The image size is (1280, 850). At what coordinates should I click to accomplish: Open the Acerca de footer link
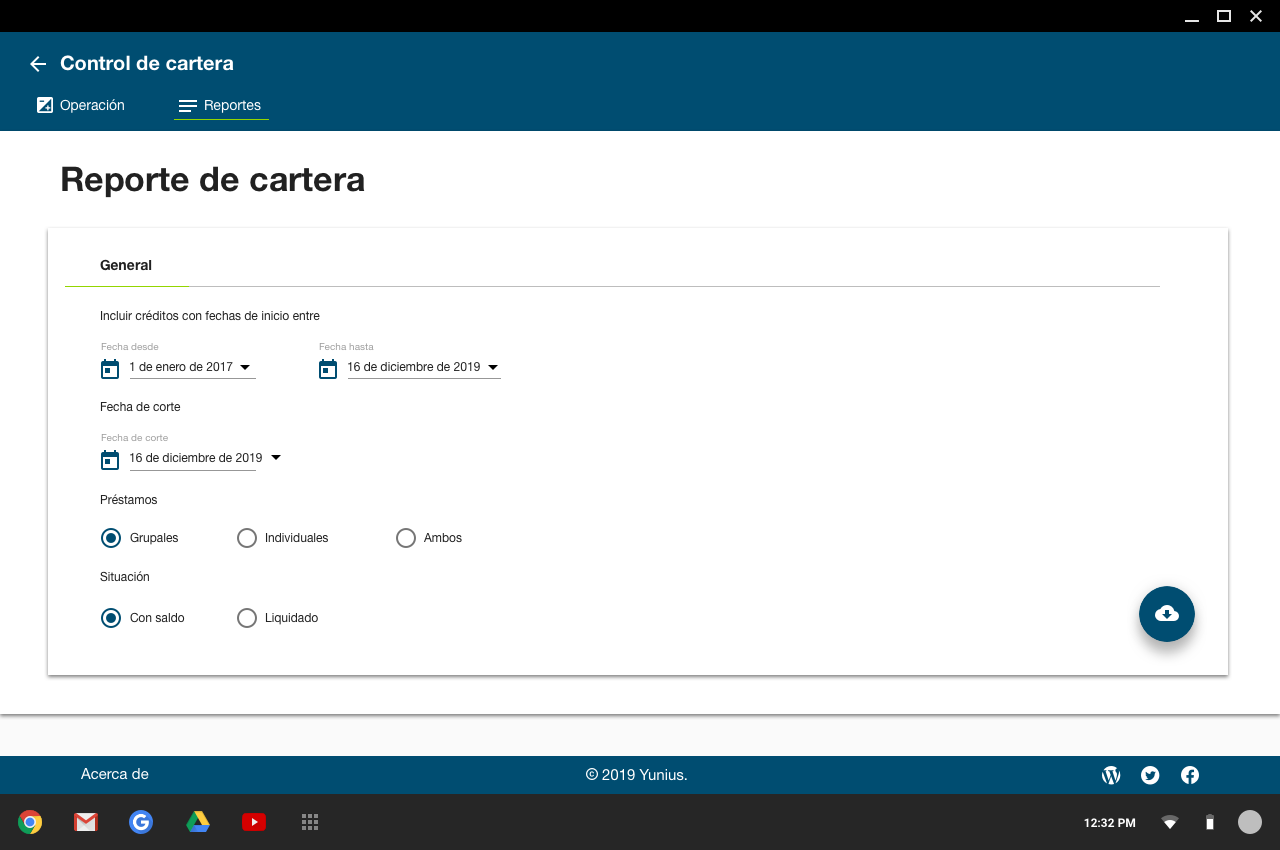coord(115,774)
